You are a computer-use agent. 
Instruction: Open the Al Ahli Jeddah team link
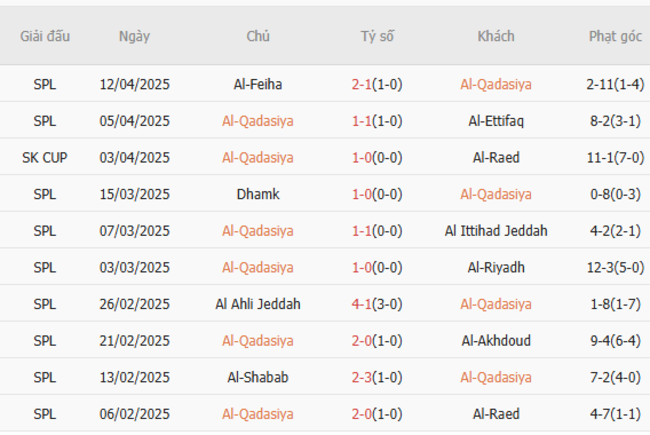coord(257,304)
